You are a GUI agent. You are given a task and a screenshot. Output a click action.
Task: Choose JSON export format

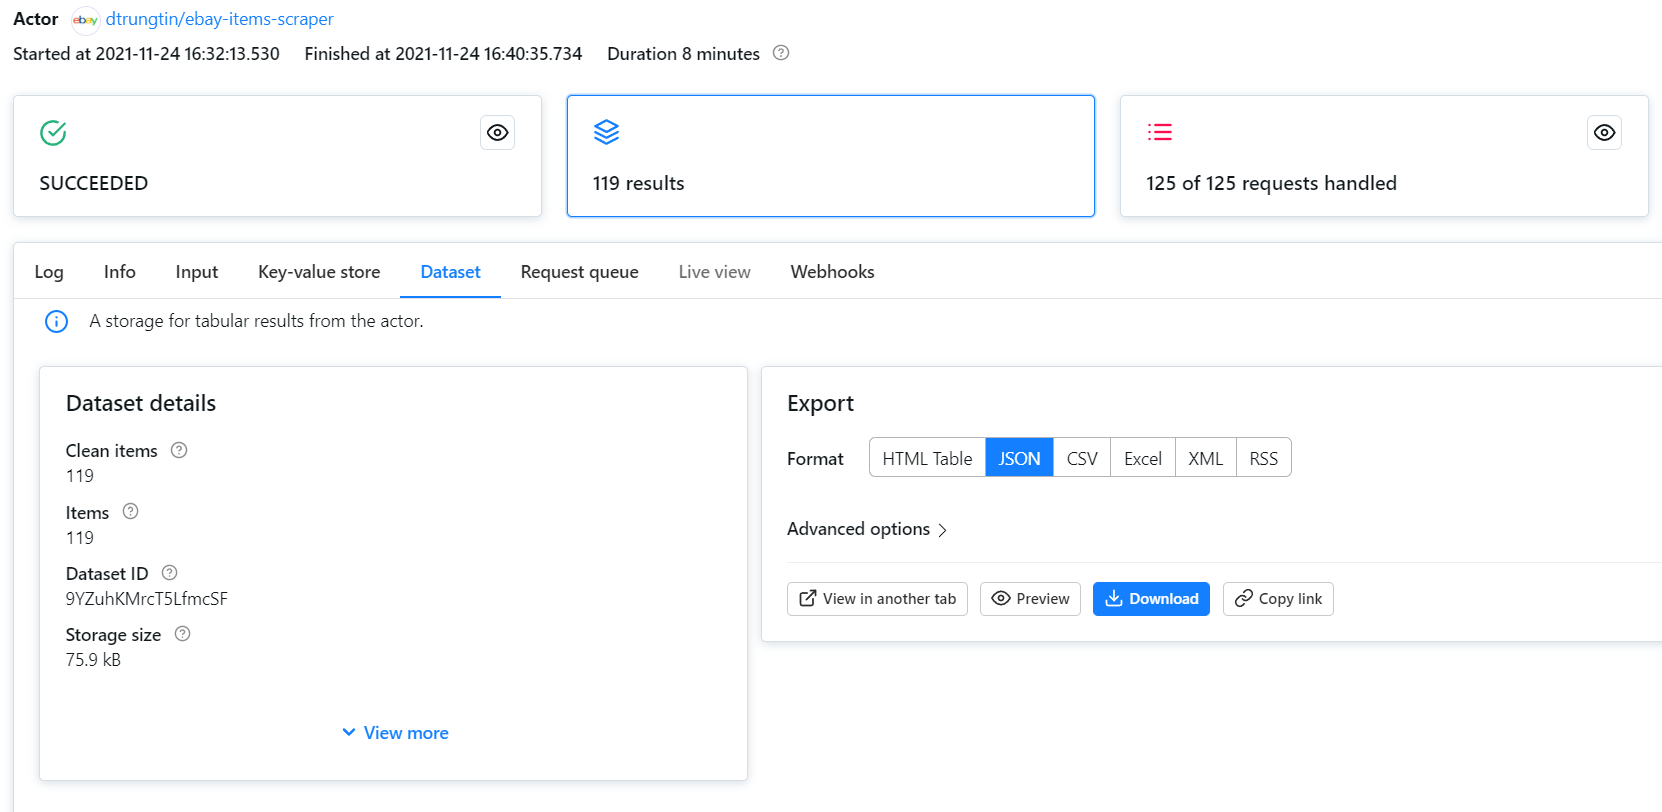click(1019, 458)
